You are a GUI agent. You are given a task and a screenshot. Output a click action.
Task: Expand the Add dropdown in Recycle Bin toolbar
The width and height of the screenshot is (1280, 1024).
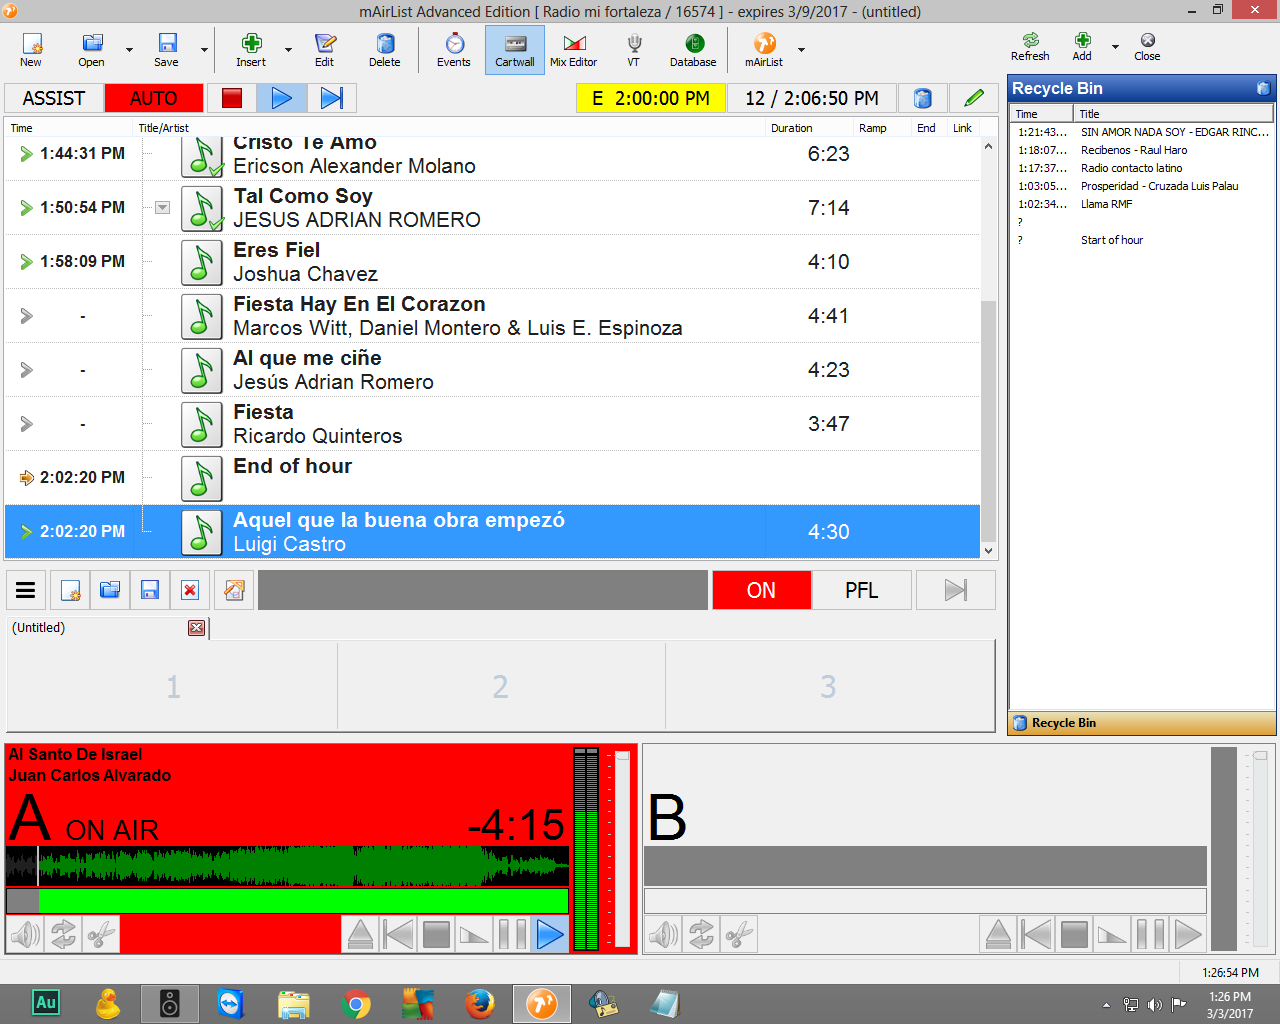click(x=1115, y=46)
